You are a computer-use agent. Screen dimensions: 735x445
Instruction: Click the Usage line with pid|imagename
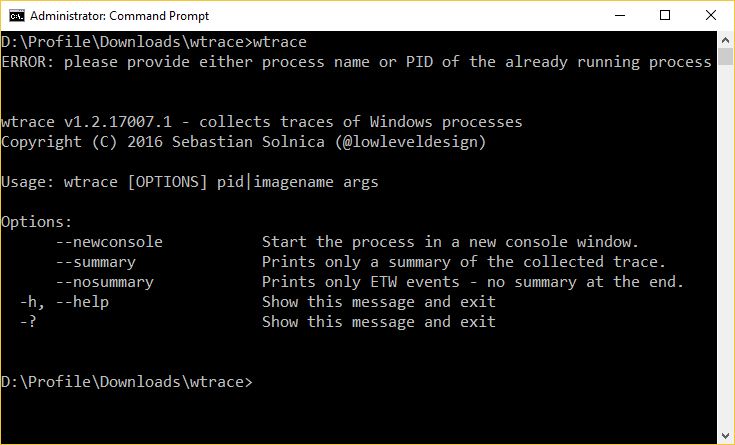pyautogui.click(x=189, y=182)
